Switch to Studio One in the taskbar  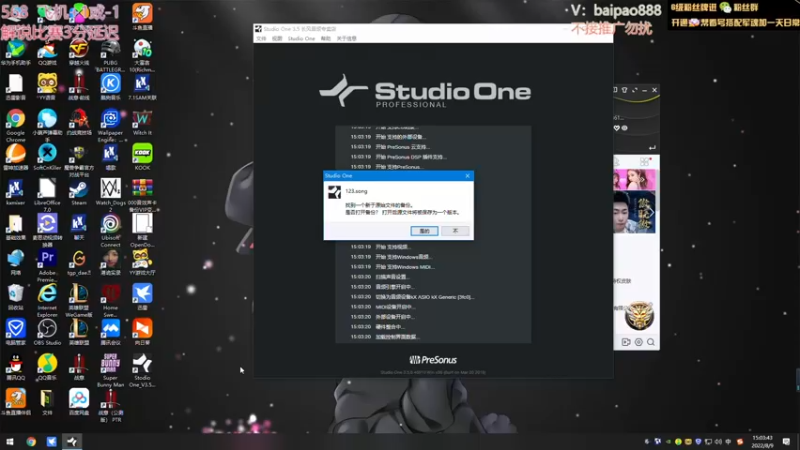72,441
